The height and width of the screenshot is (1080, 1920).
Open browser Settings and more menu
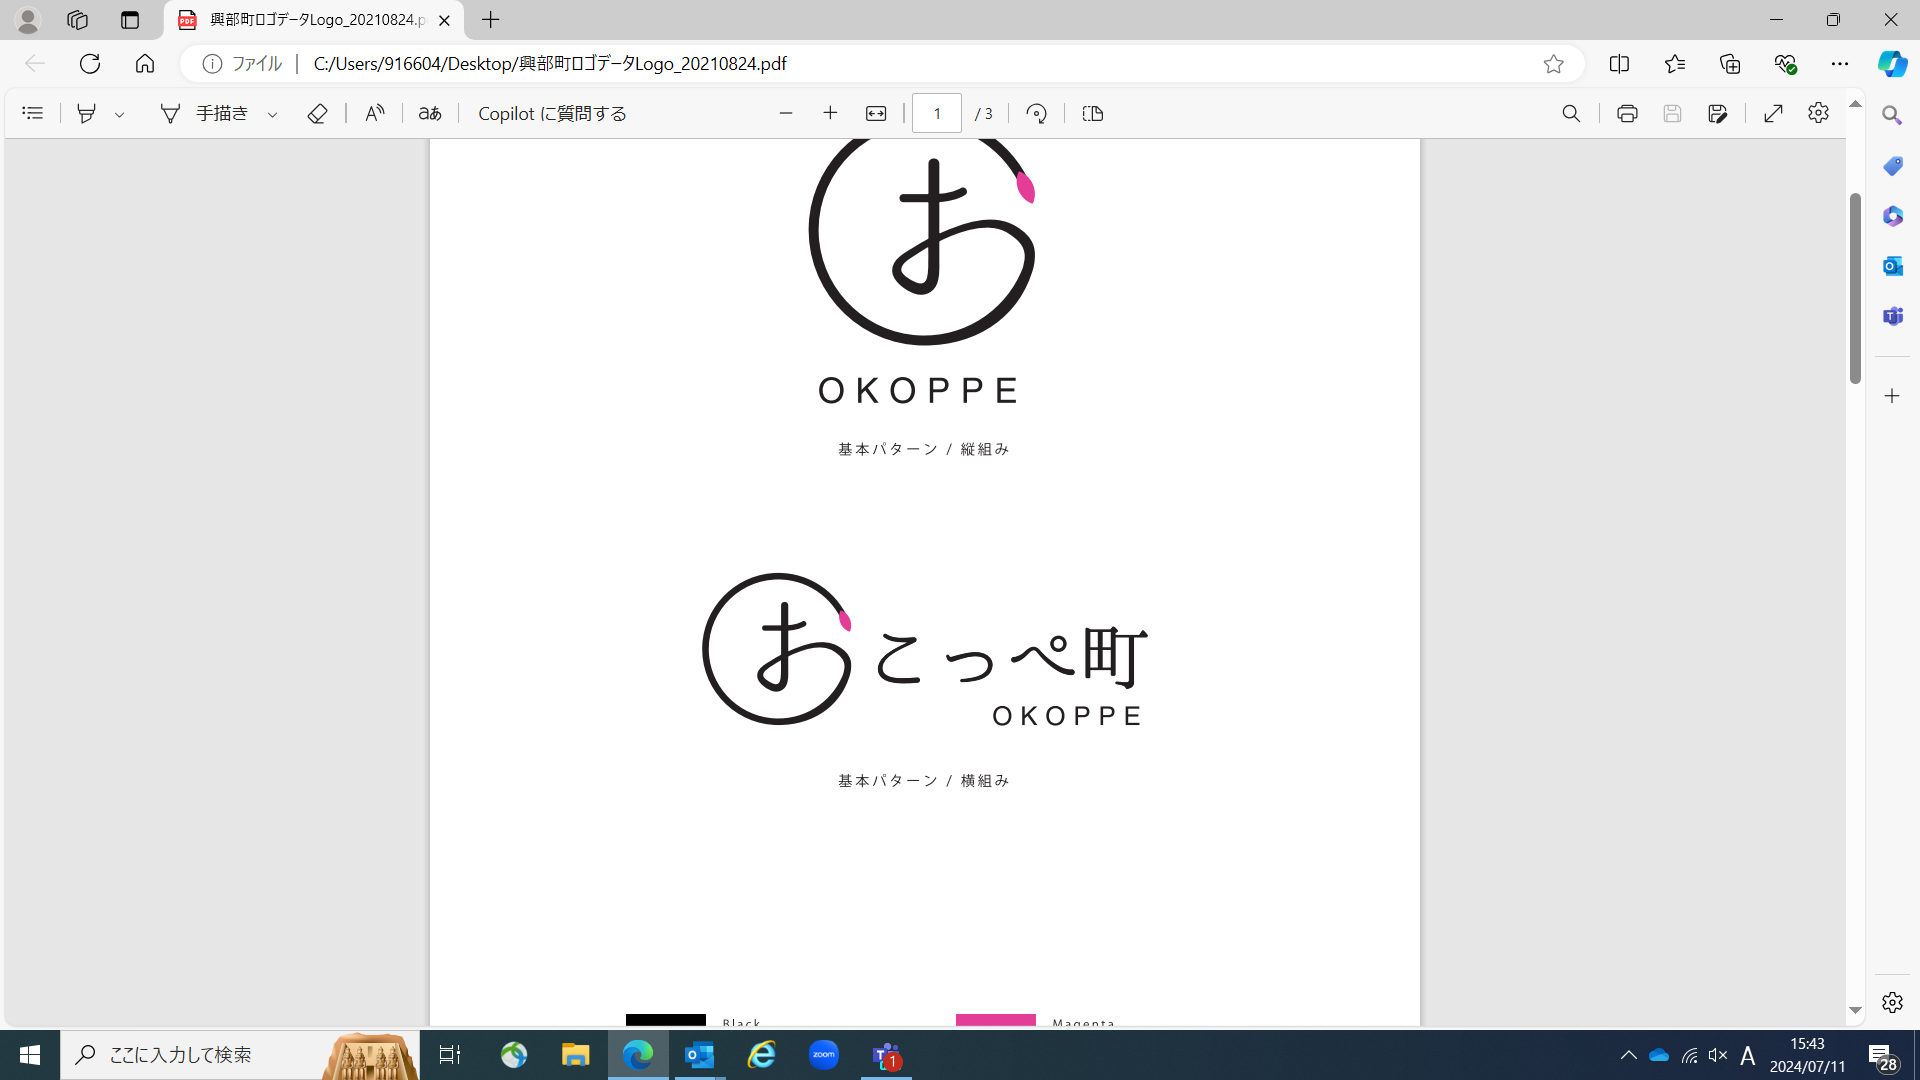(x=1839, y=63)
